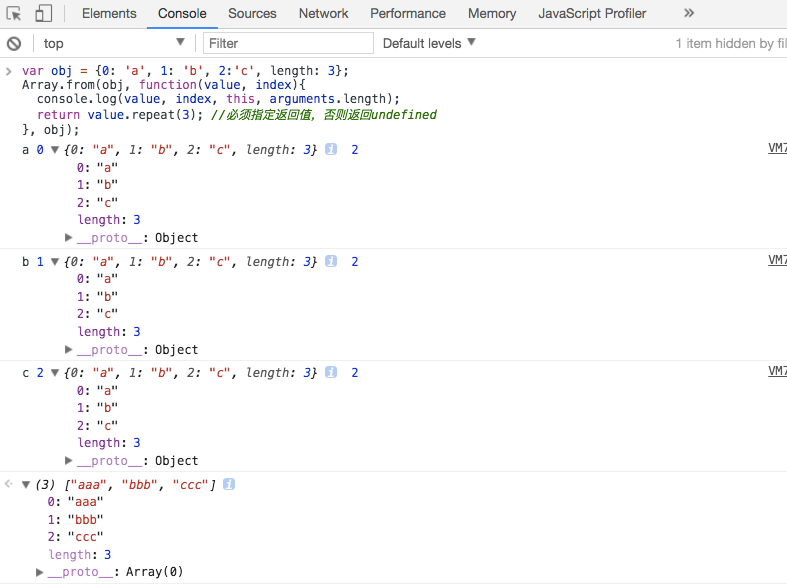Open the Network tab
This screenshot has height=585, width=787.
pos(323,14)
